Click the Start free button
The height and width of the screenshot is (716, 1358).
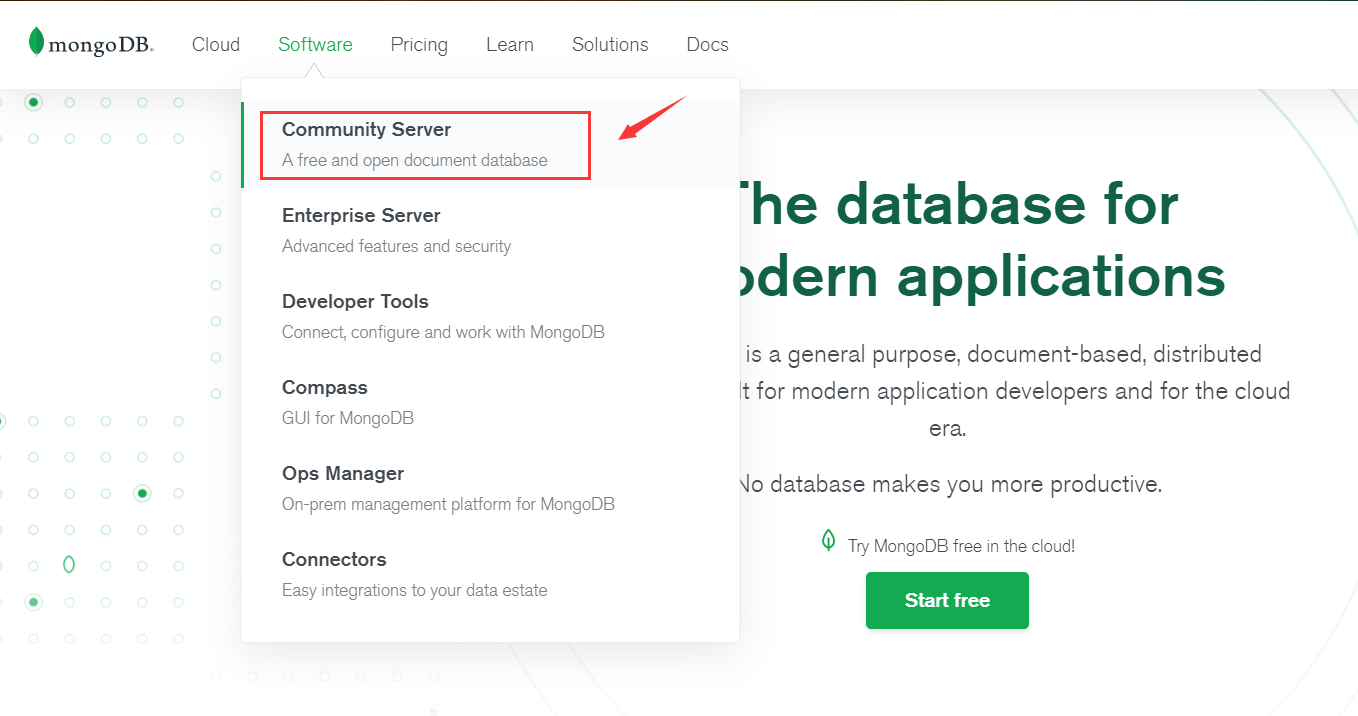point(947,600)
